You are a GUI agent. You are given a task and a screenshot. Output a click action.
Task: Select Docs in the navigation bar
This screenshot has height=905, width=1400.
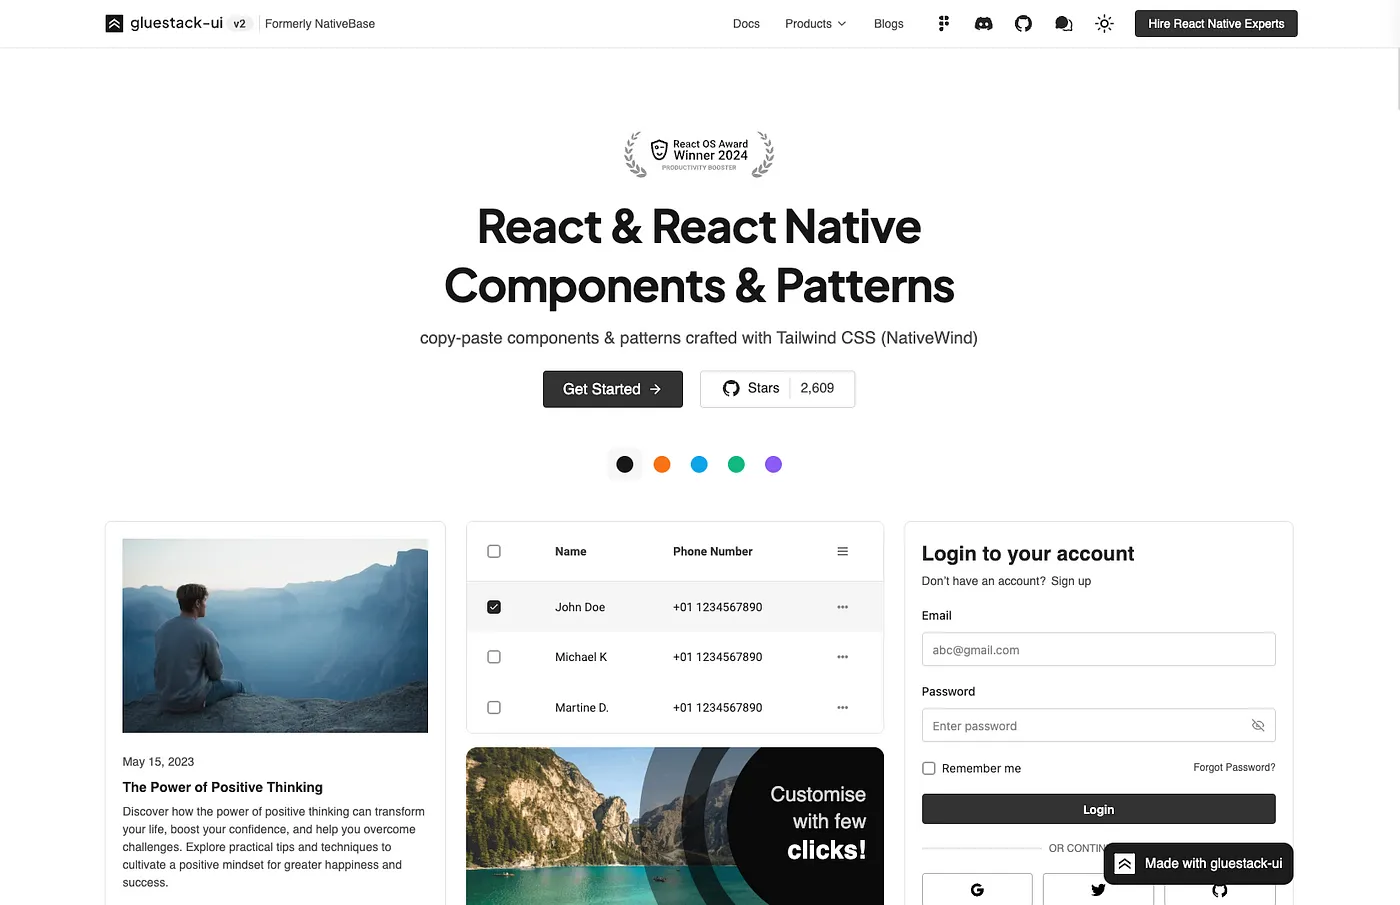746,23
